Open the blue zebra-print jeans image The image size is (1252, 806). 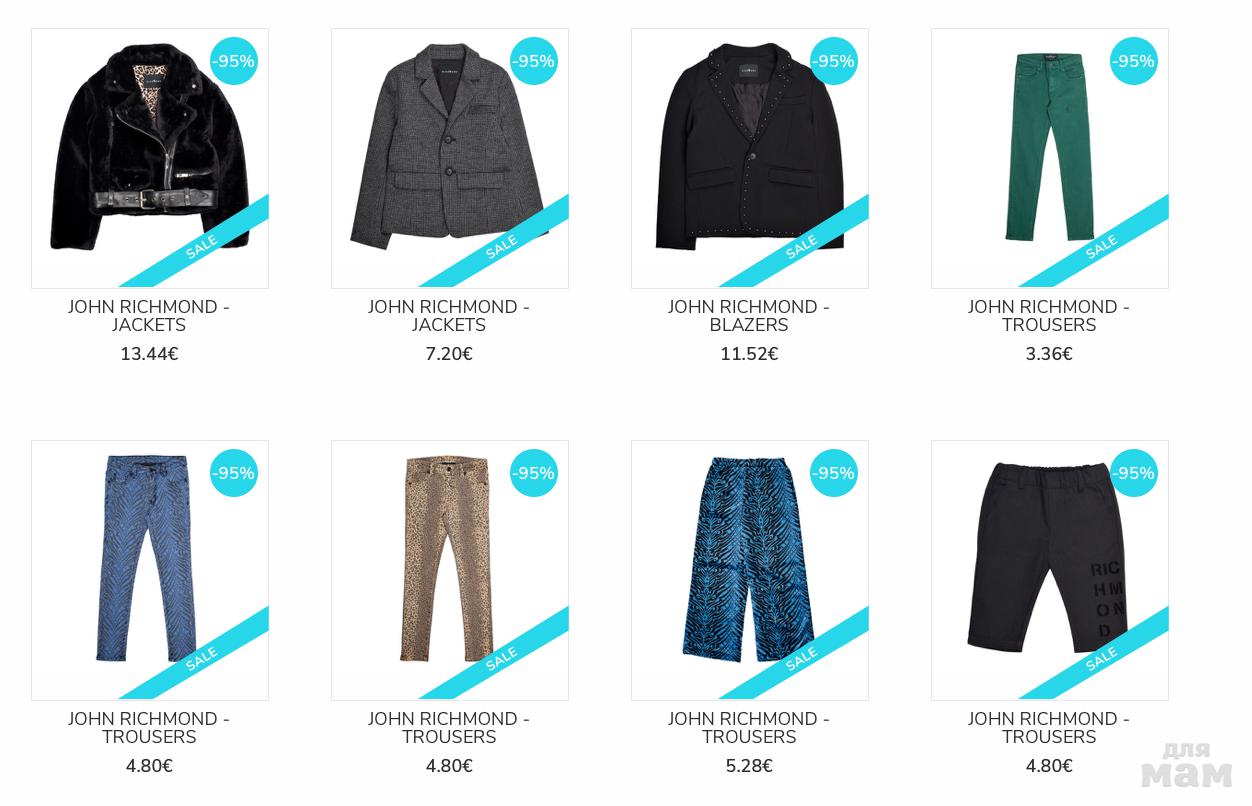click(150, 570)
